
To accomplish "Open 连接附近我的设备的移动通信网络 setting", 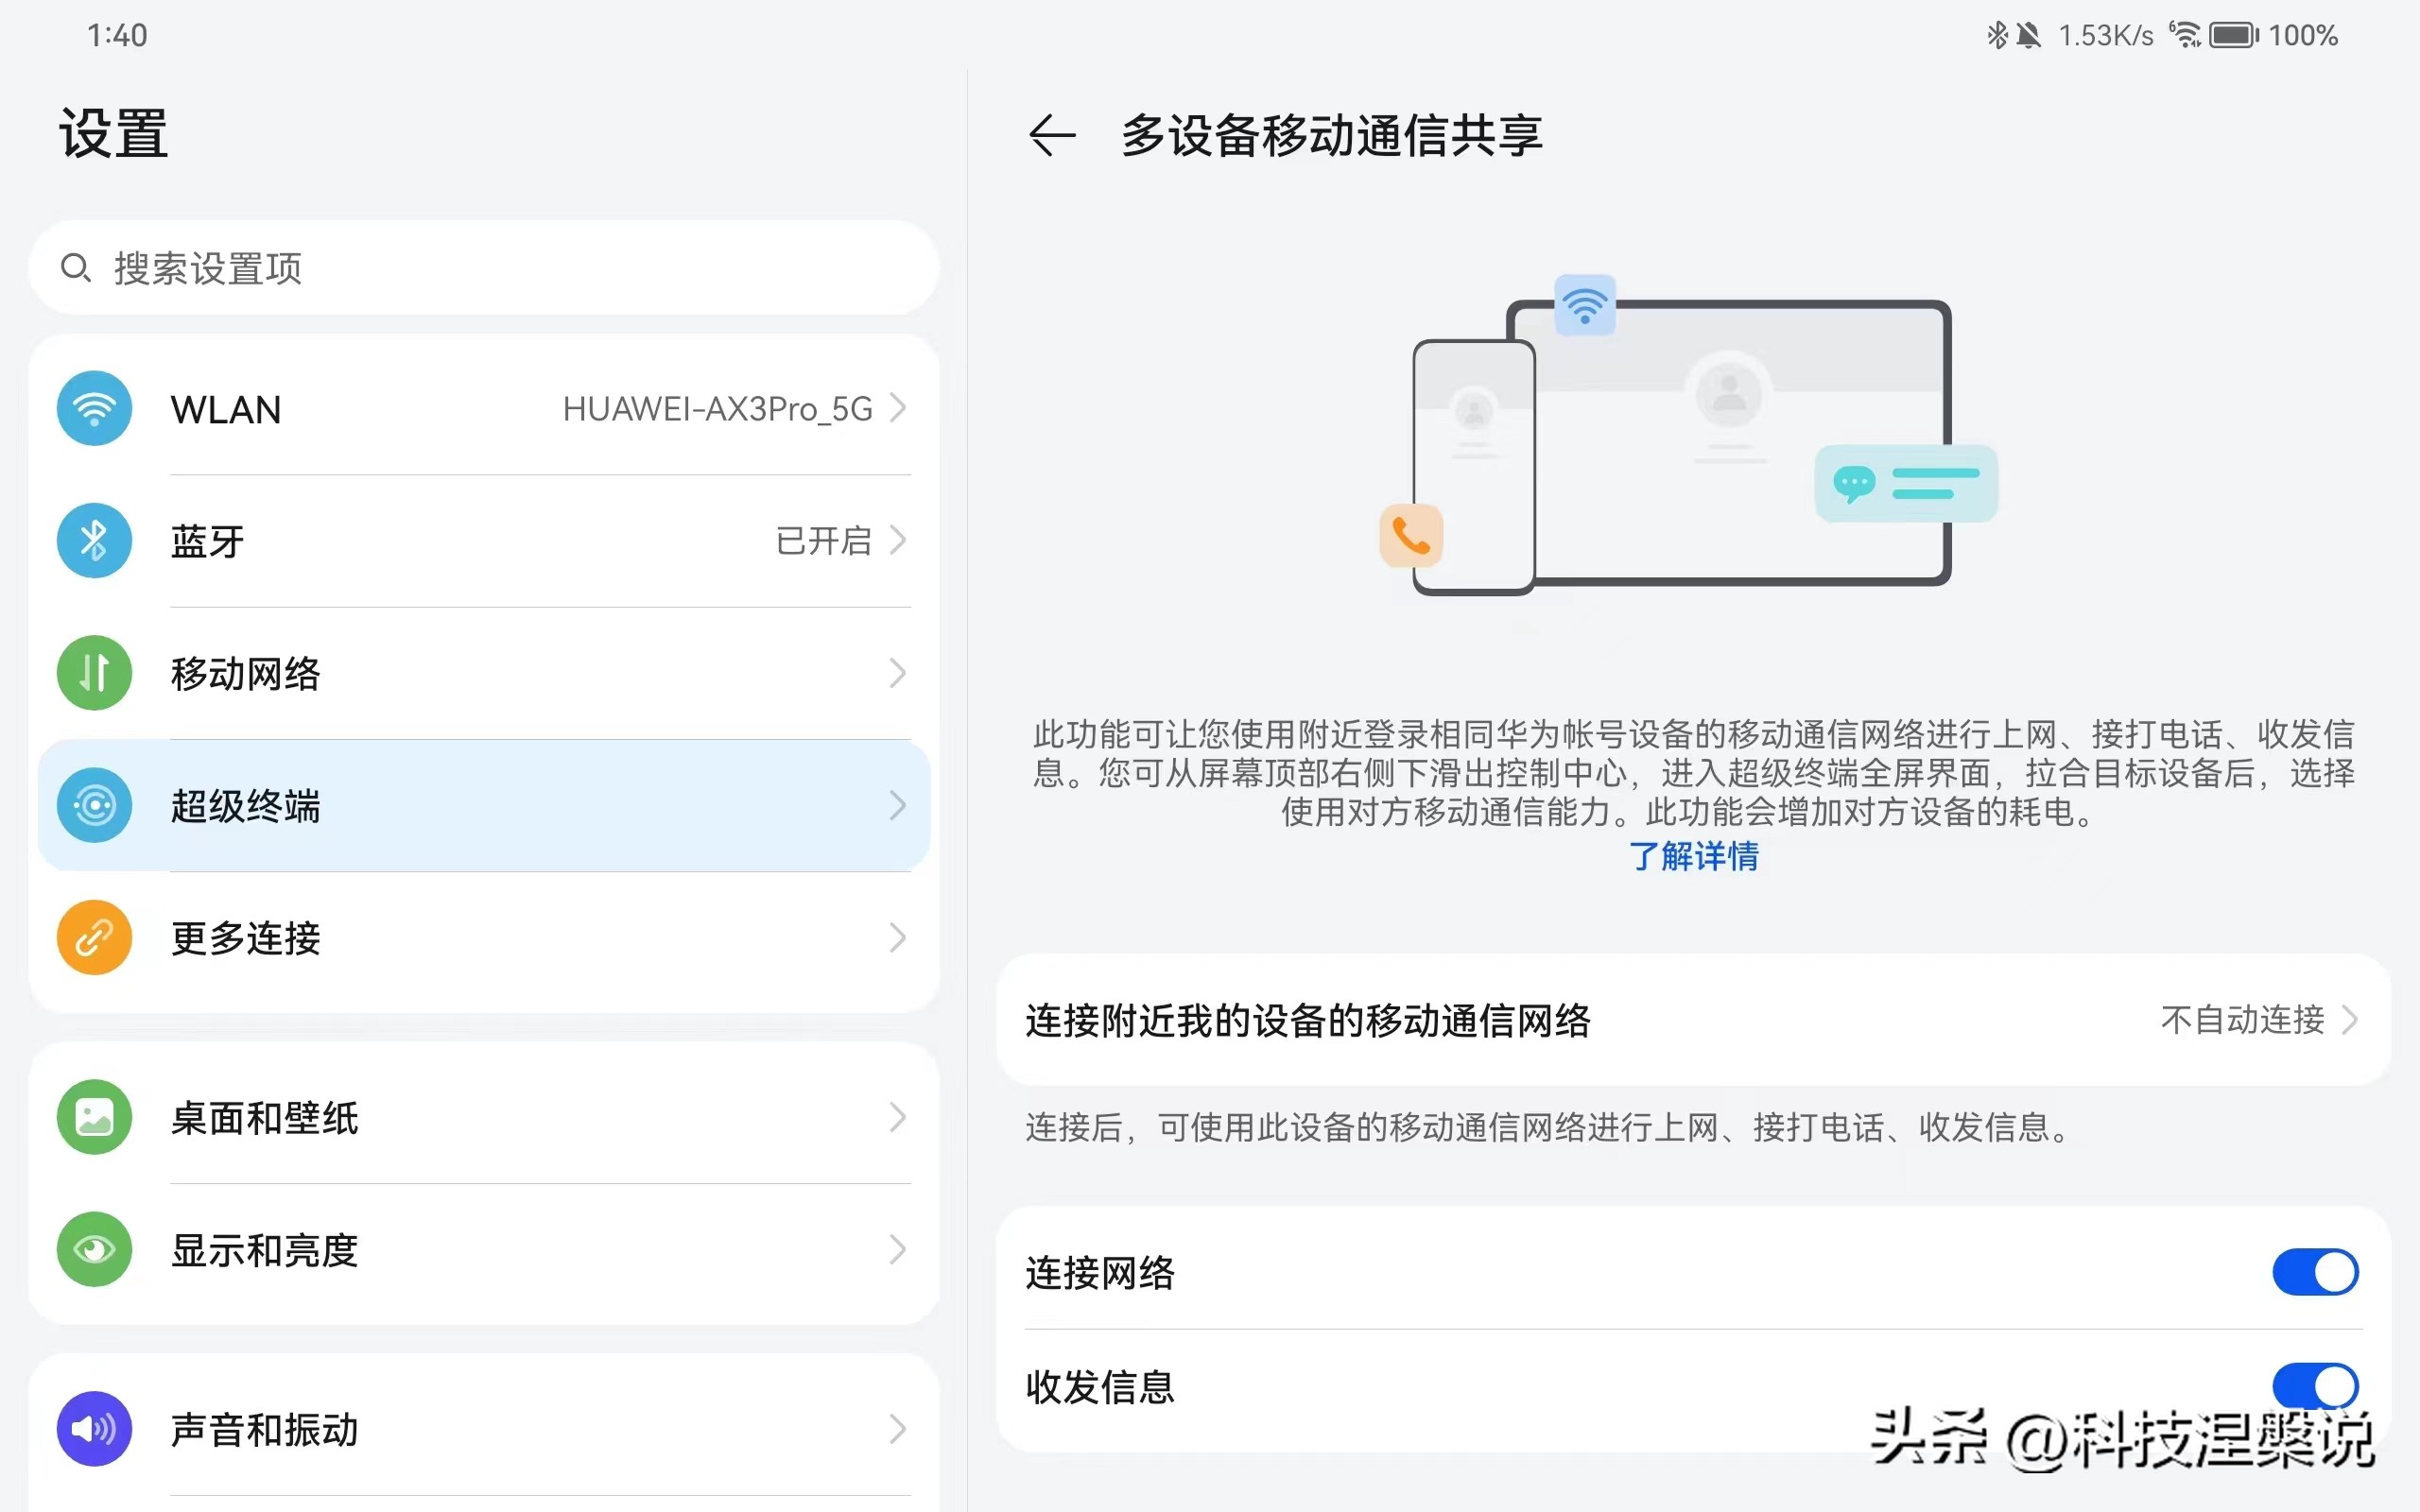I will click(x=1306, y=1020).
